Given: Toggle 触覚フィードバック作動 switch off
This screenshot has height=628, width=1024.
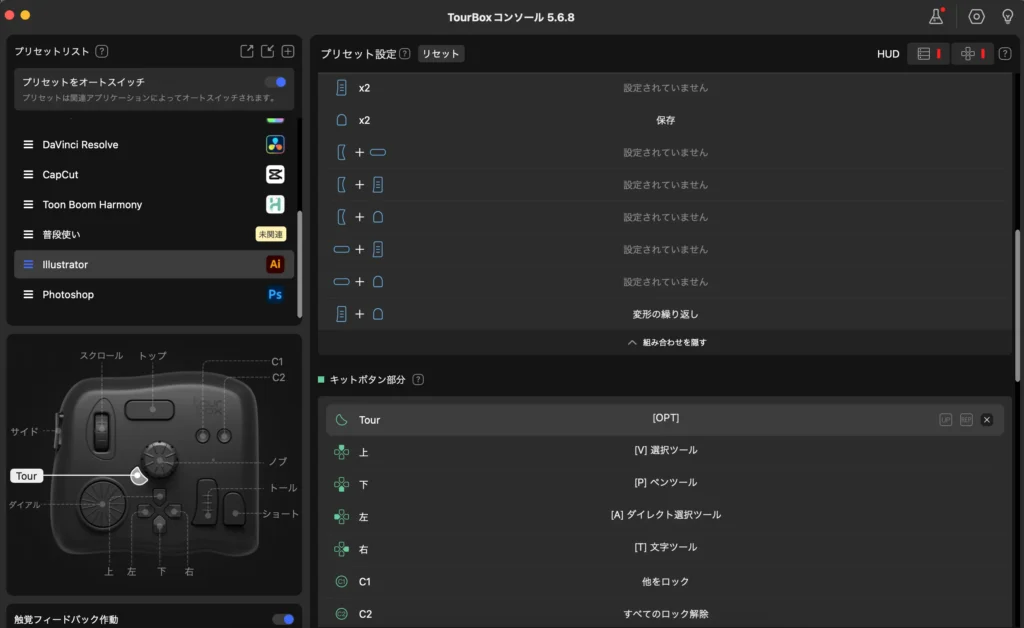Looking at the screenshot, I should tap(283, 619).
